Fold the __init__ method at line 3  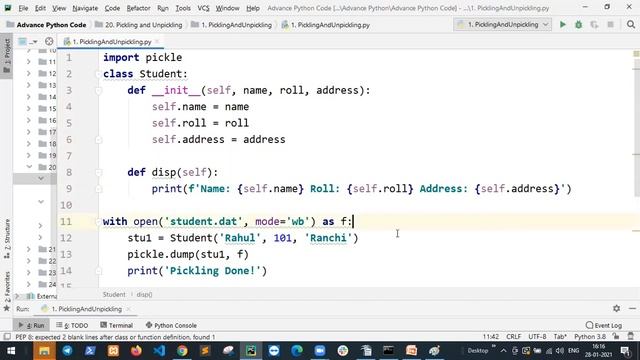click(x=98, y=91)
